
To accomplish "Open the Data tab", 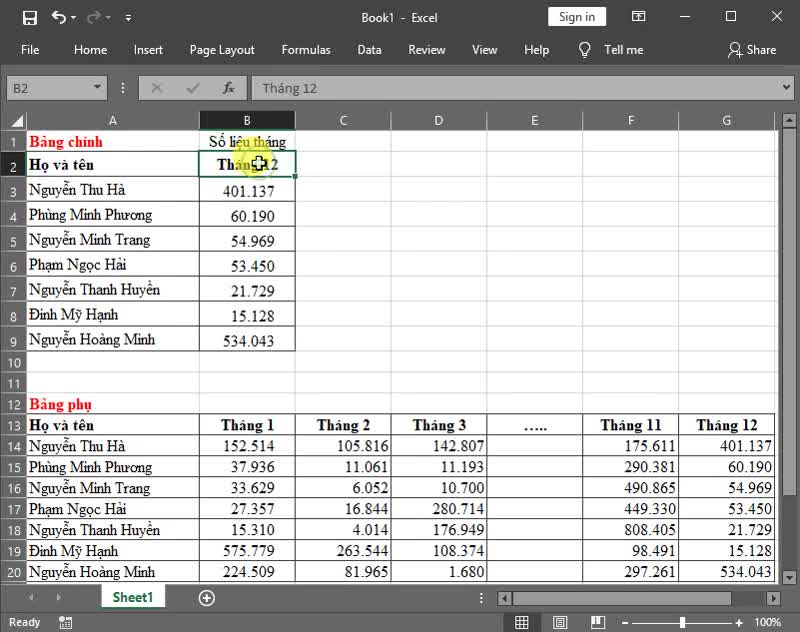I will point(369,49).
